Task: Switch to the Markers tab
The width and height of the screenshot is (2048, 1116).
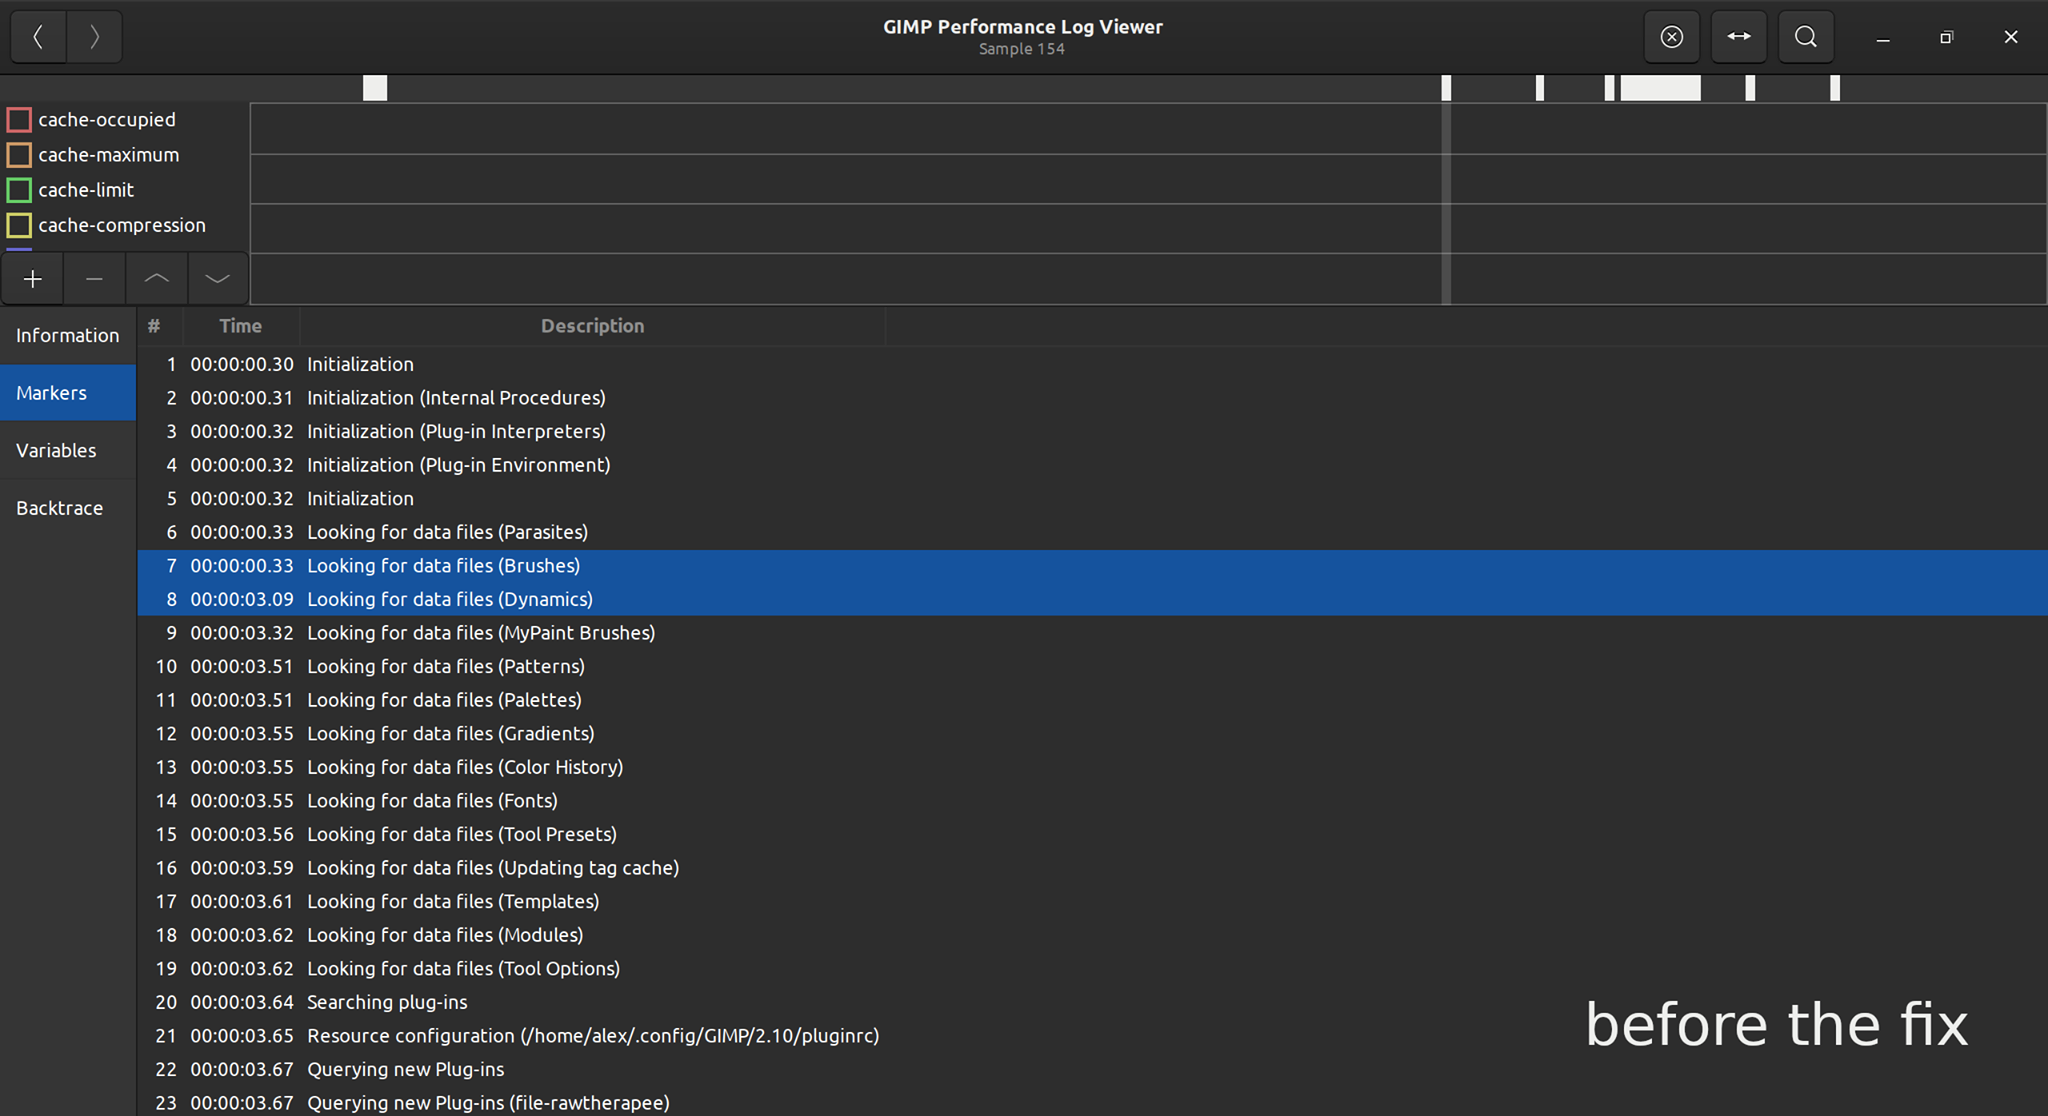Action: pyautogui.click(x=68, y=393)
